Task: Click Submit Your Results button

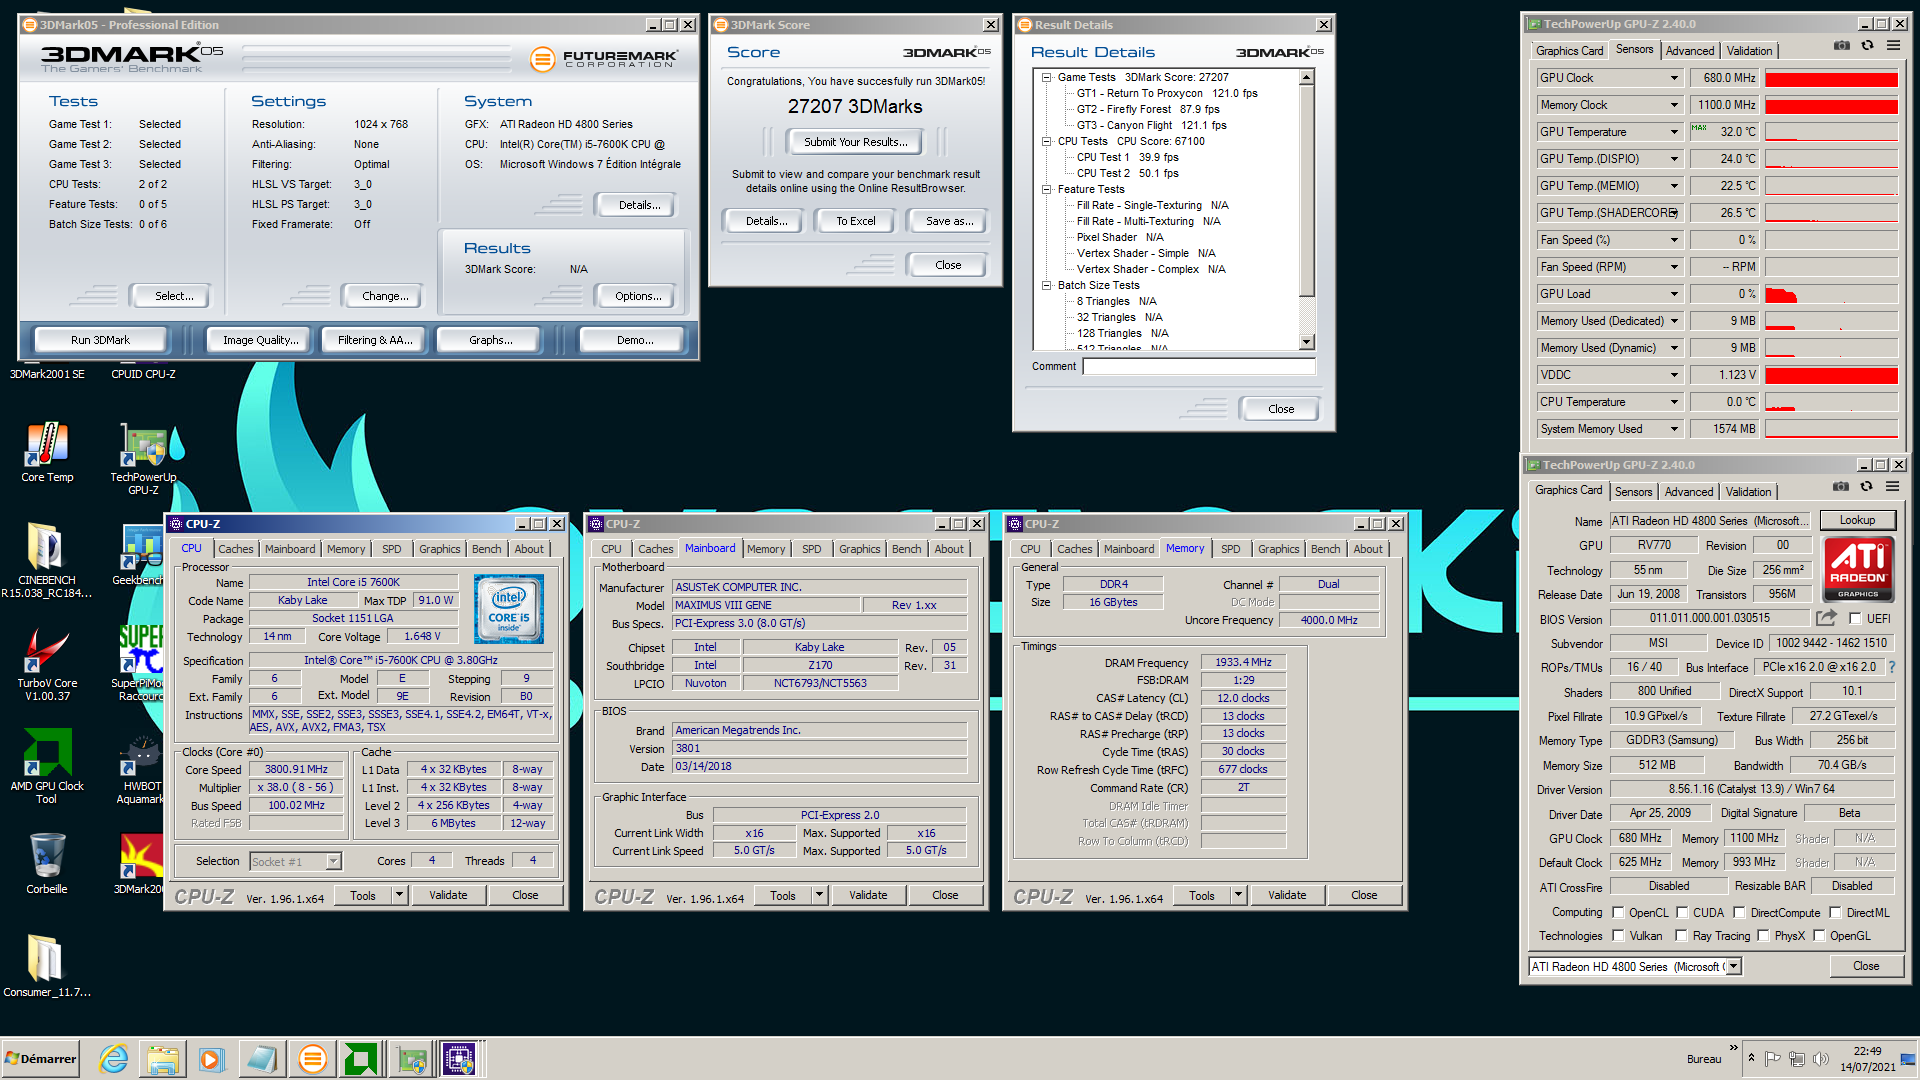Action: [x=856, y=142]
